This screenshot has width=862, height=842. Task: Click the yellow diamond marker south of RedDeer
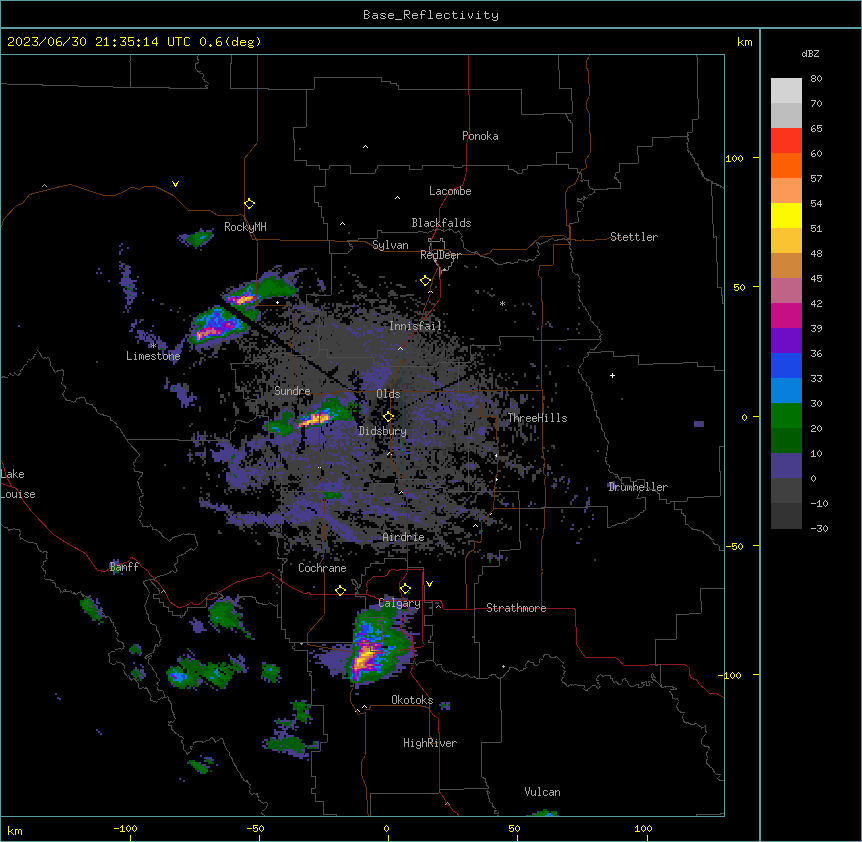coord(425,281)
